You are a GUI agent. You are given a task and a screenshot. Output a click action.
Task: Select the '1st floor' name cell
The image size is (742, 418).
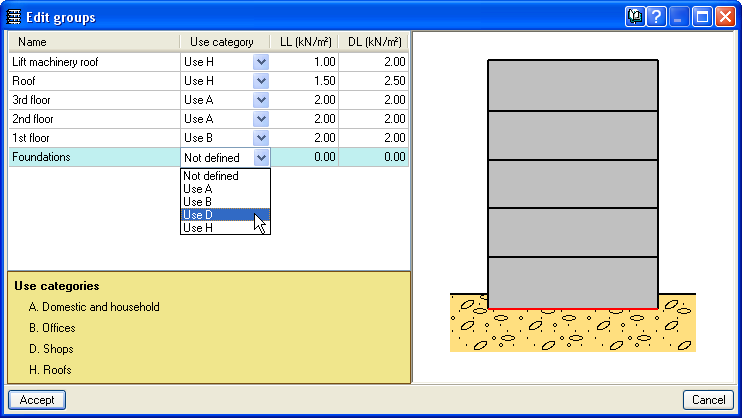pos(94,138)
